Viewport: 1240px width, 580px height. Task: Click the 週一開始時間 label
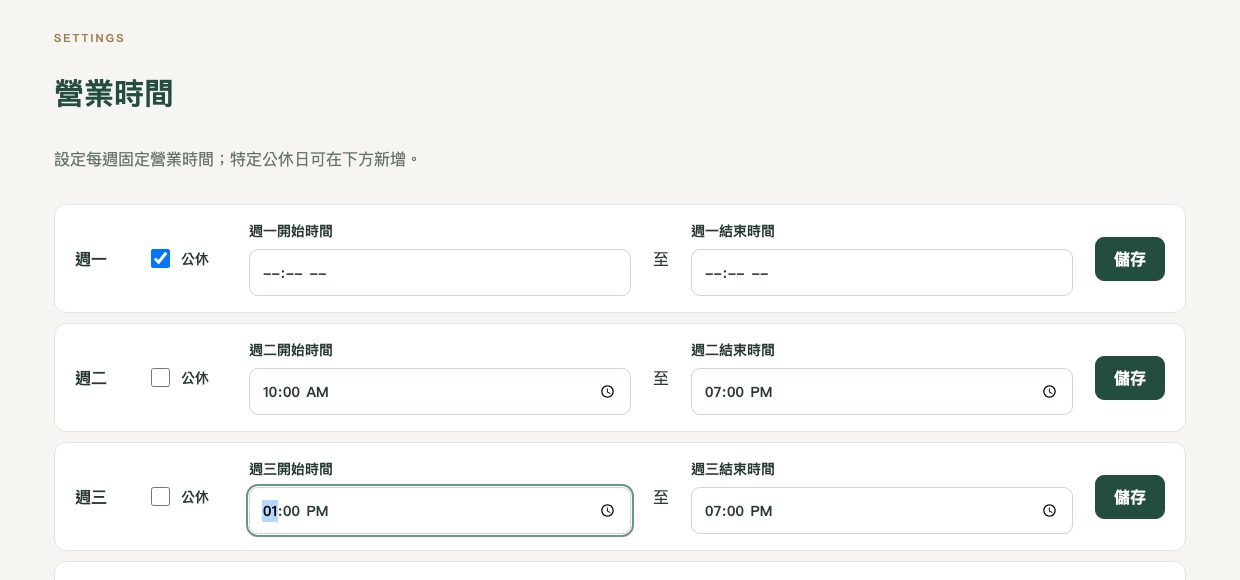pos(291,231)
